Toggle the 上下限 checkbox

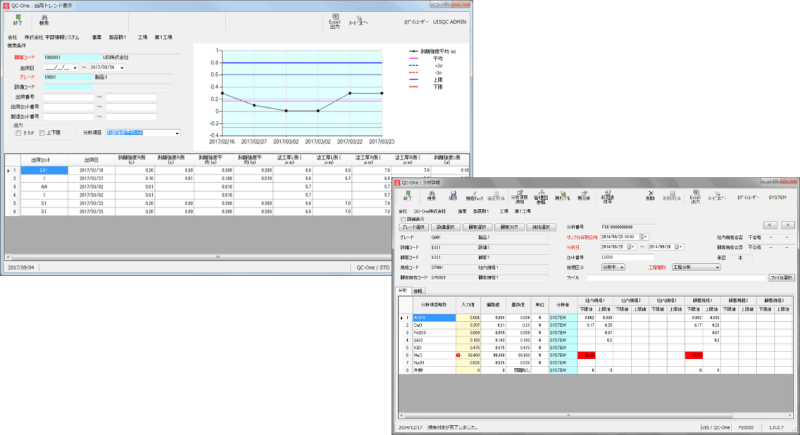pyautogui.click(x=42, y=132)
